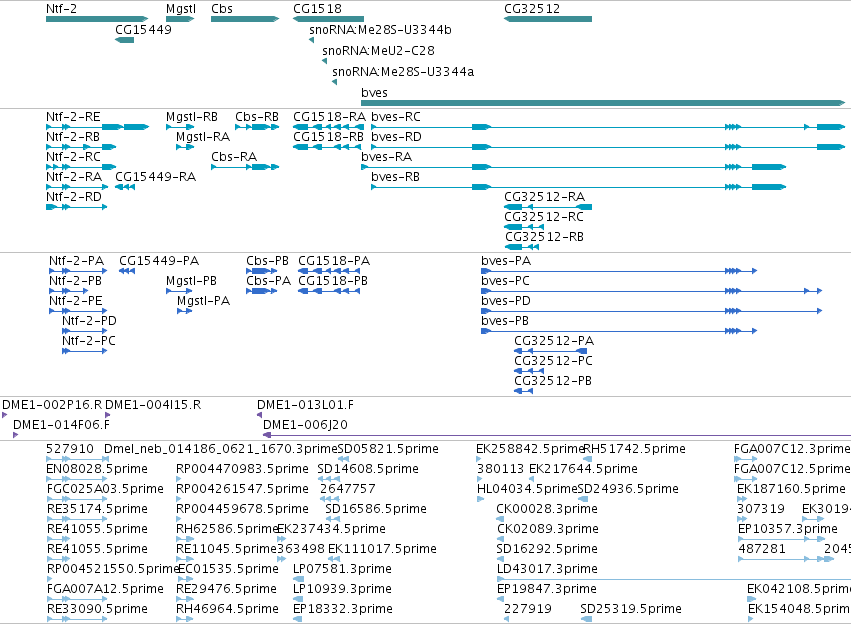The height and width of the screenshot is (624, 851).
Task: Click the Ntf-2-RB transcript label
Action: [73, 137]
